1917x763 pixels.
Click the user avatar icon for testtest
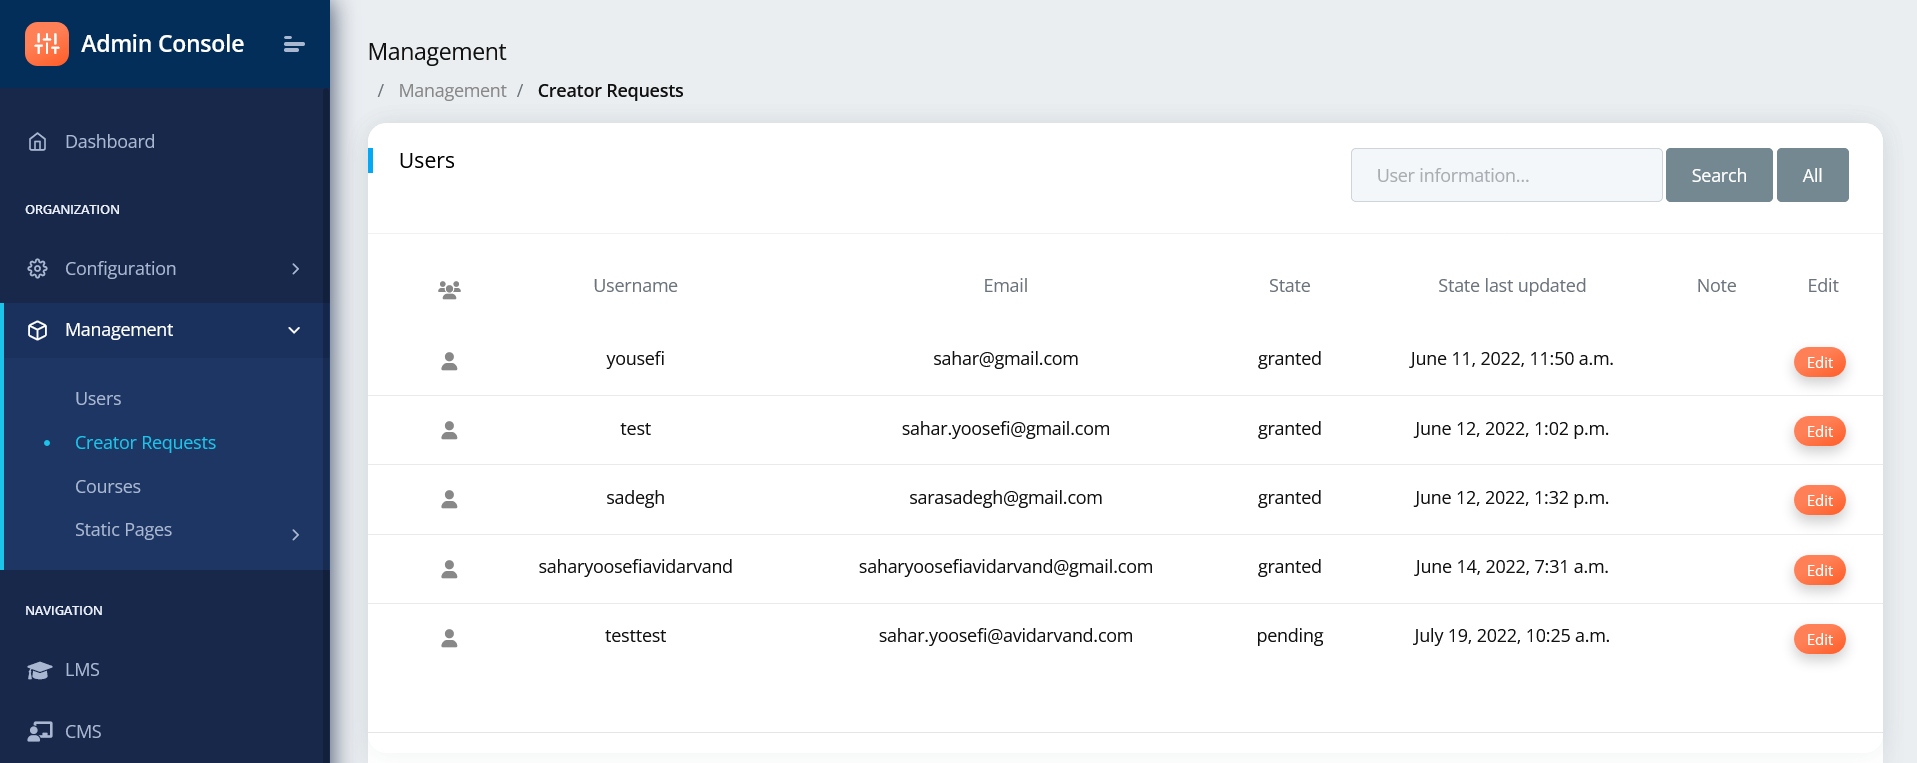click(x=449, y=638)
